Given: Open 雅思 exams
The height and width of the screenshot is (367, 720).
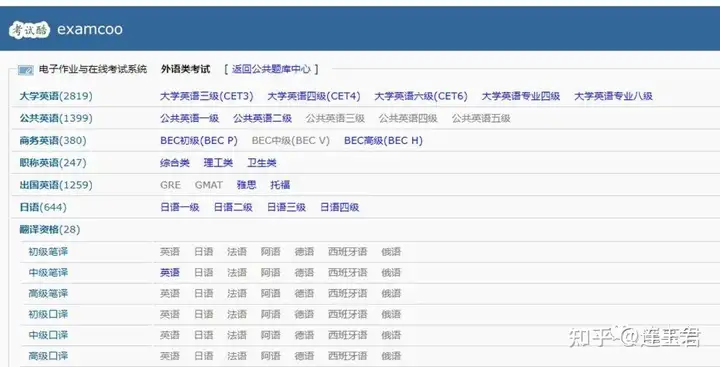Looking at the screenshot, I should click(x=247, y=185).
